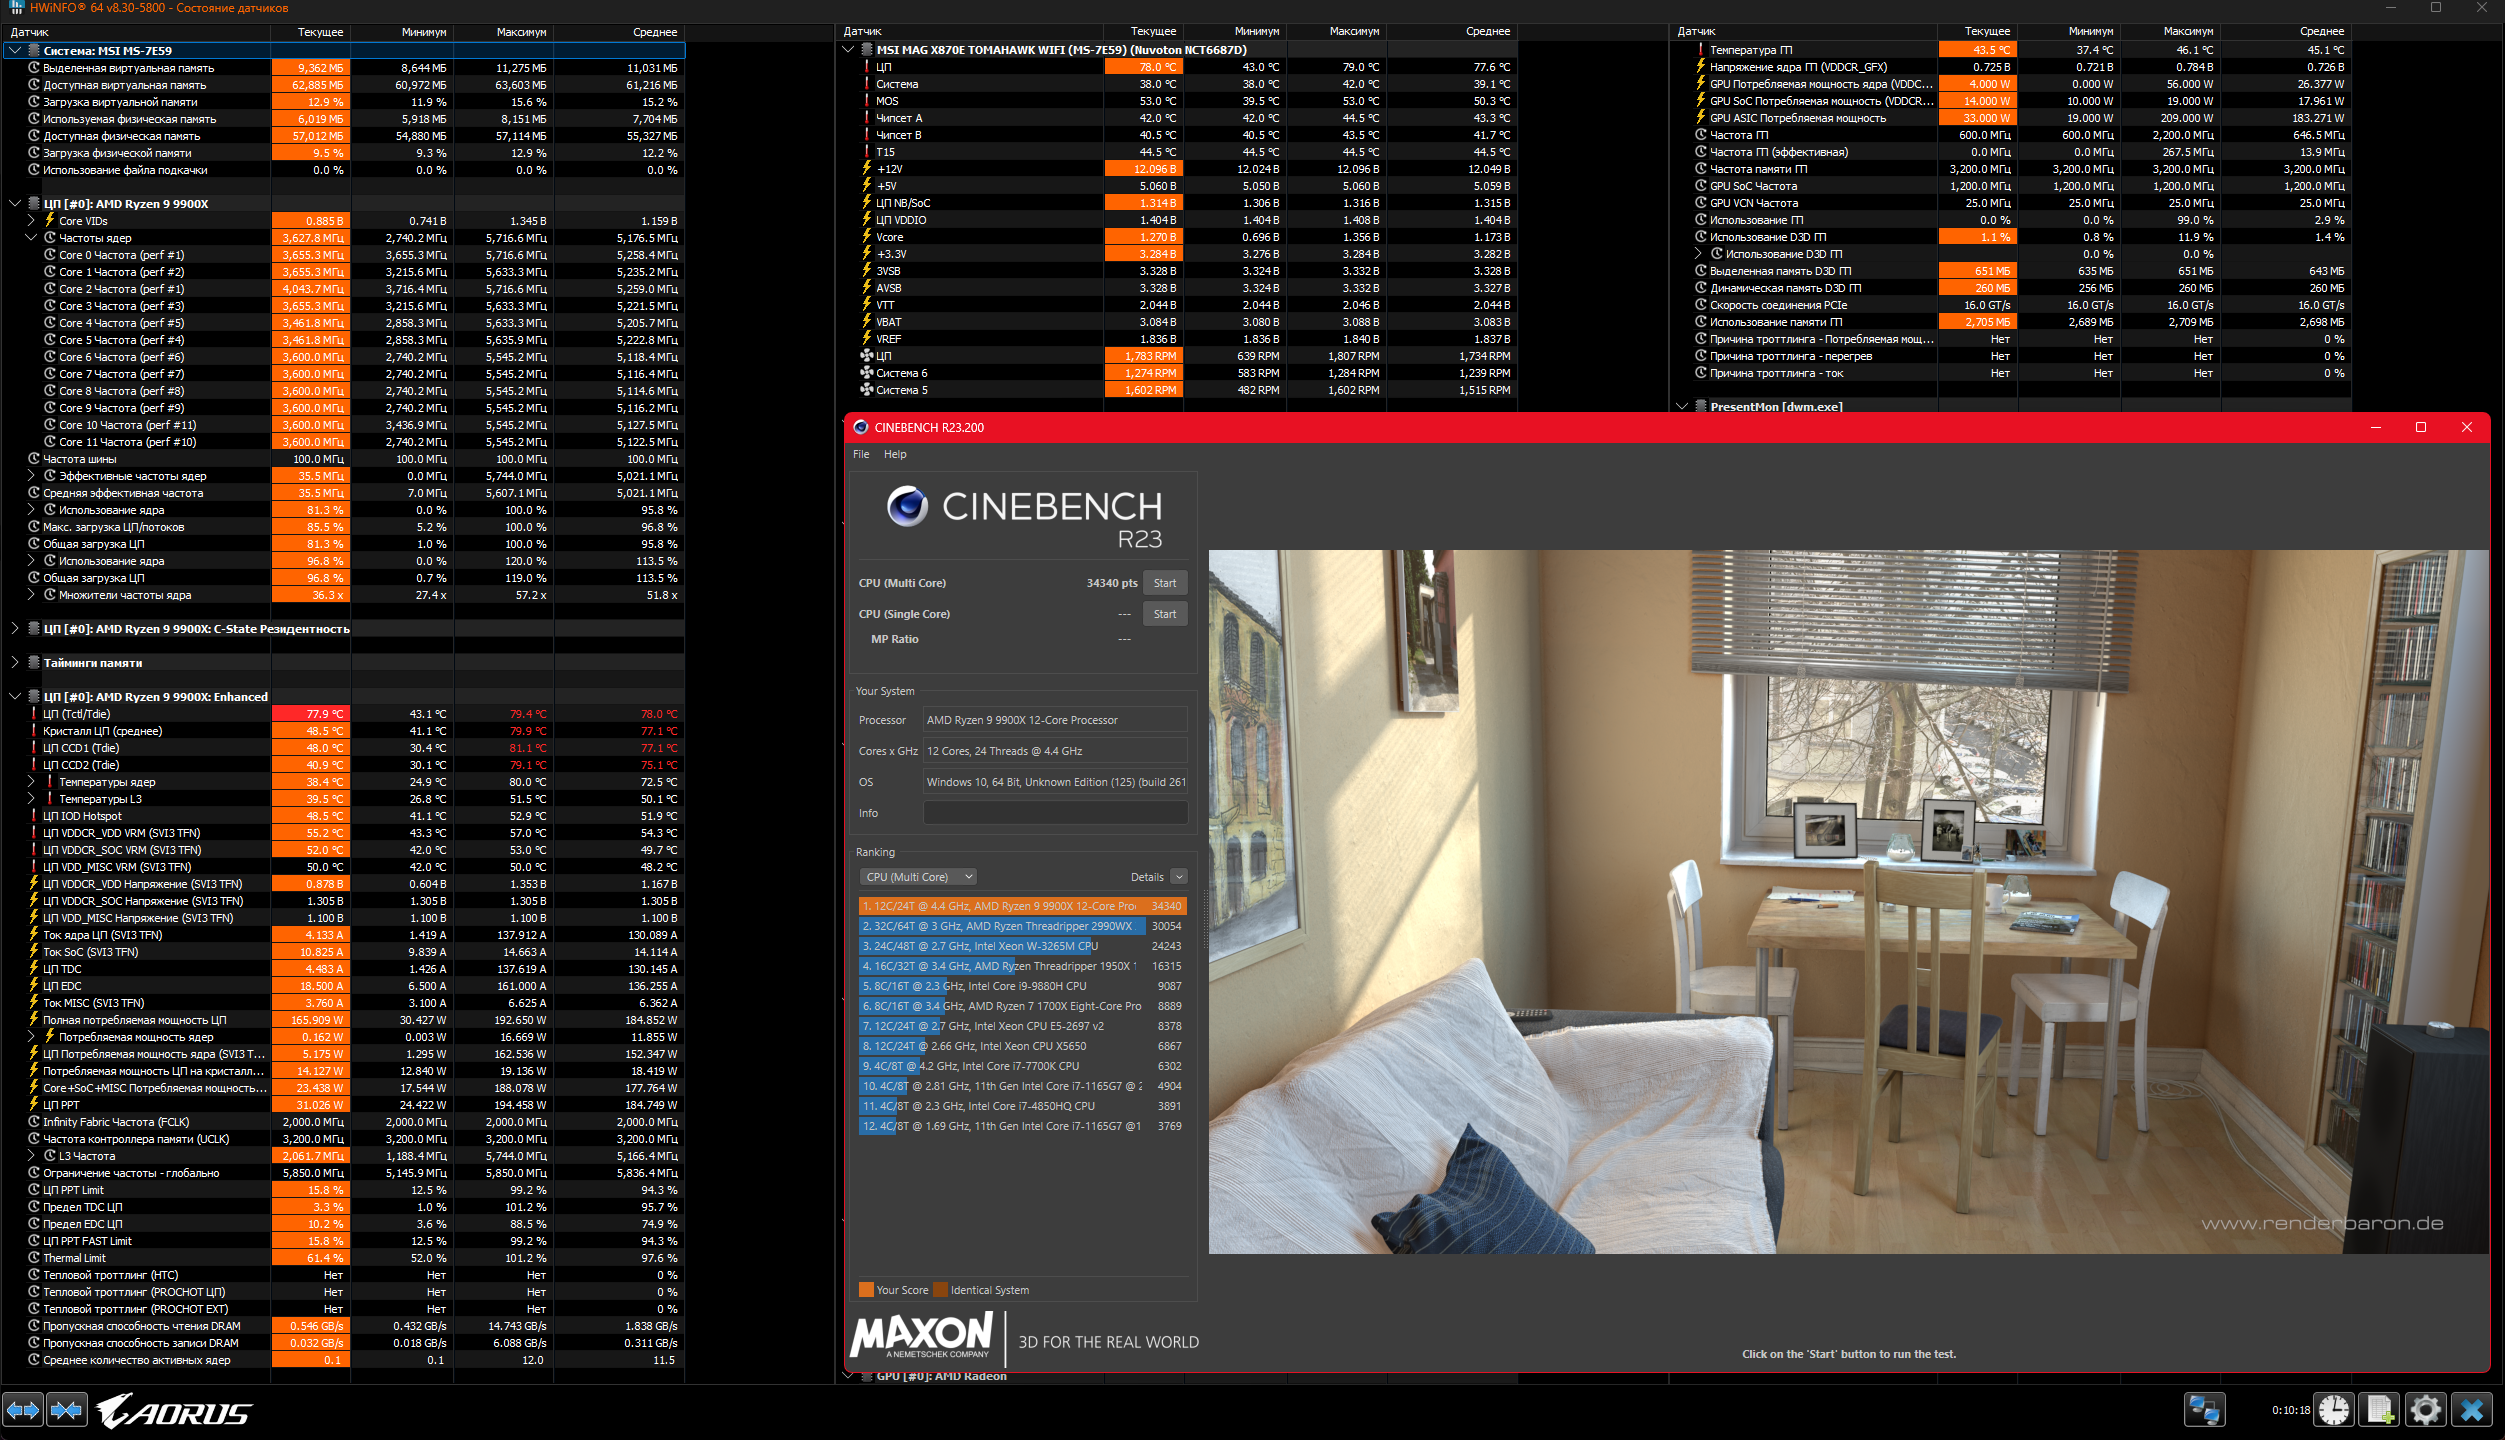Open HWiNFO sensor settings gear
The height and width of the screenshot is (1440, 2505).
point(2426,1410)
